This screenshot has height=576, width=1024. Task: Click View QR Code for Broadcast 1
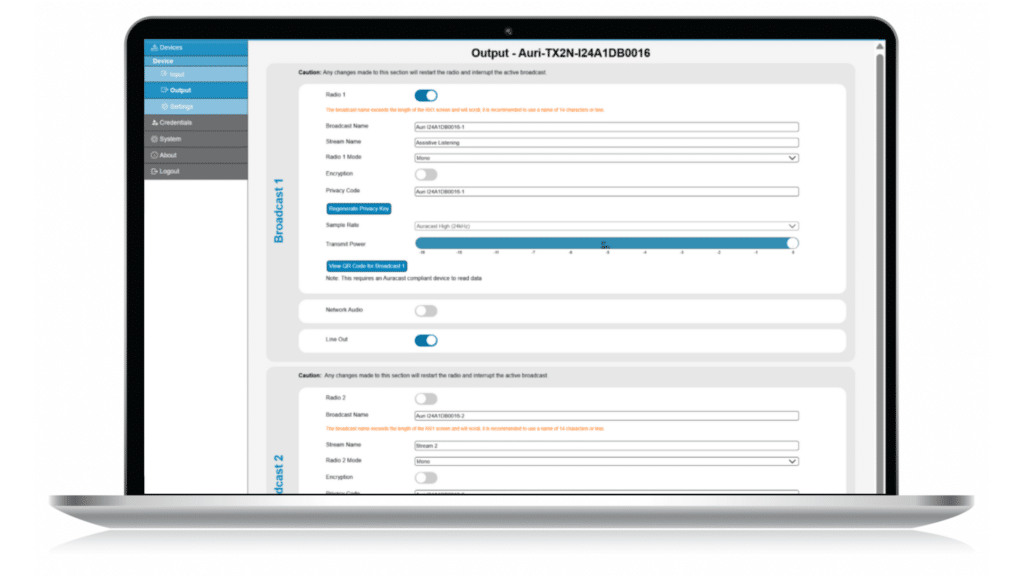367,266
